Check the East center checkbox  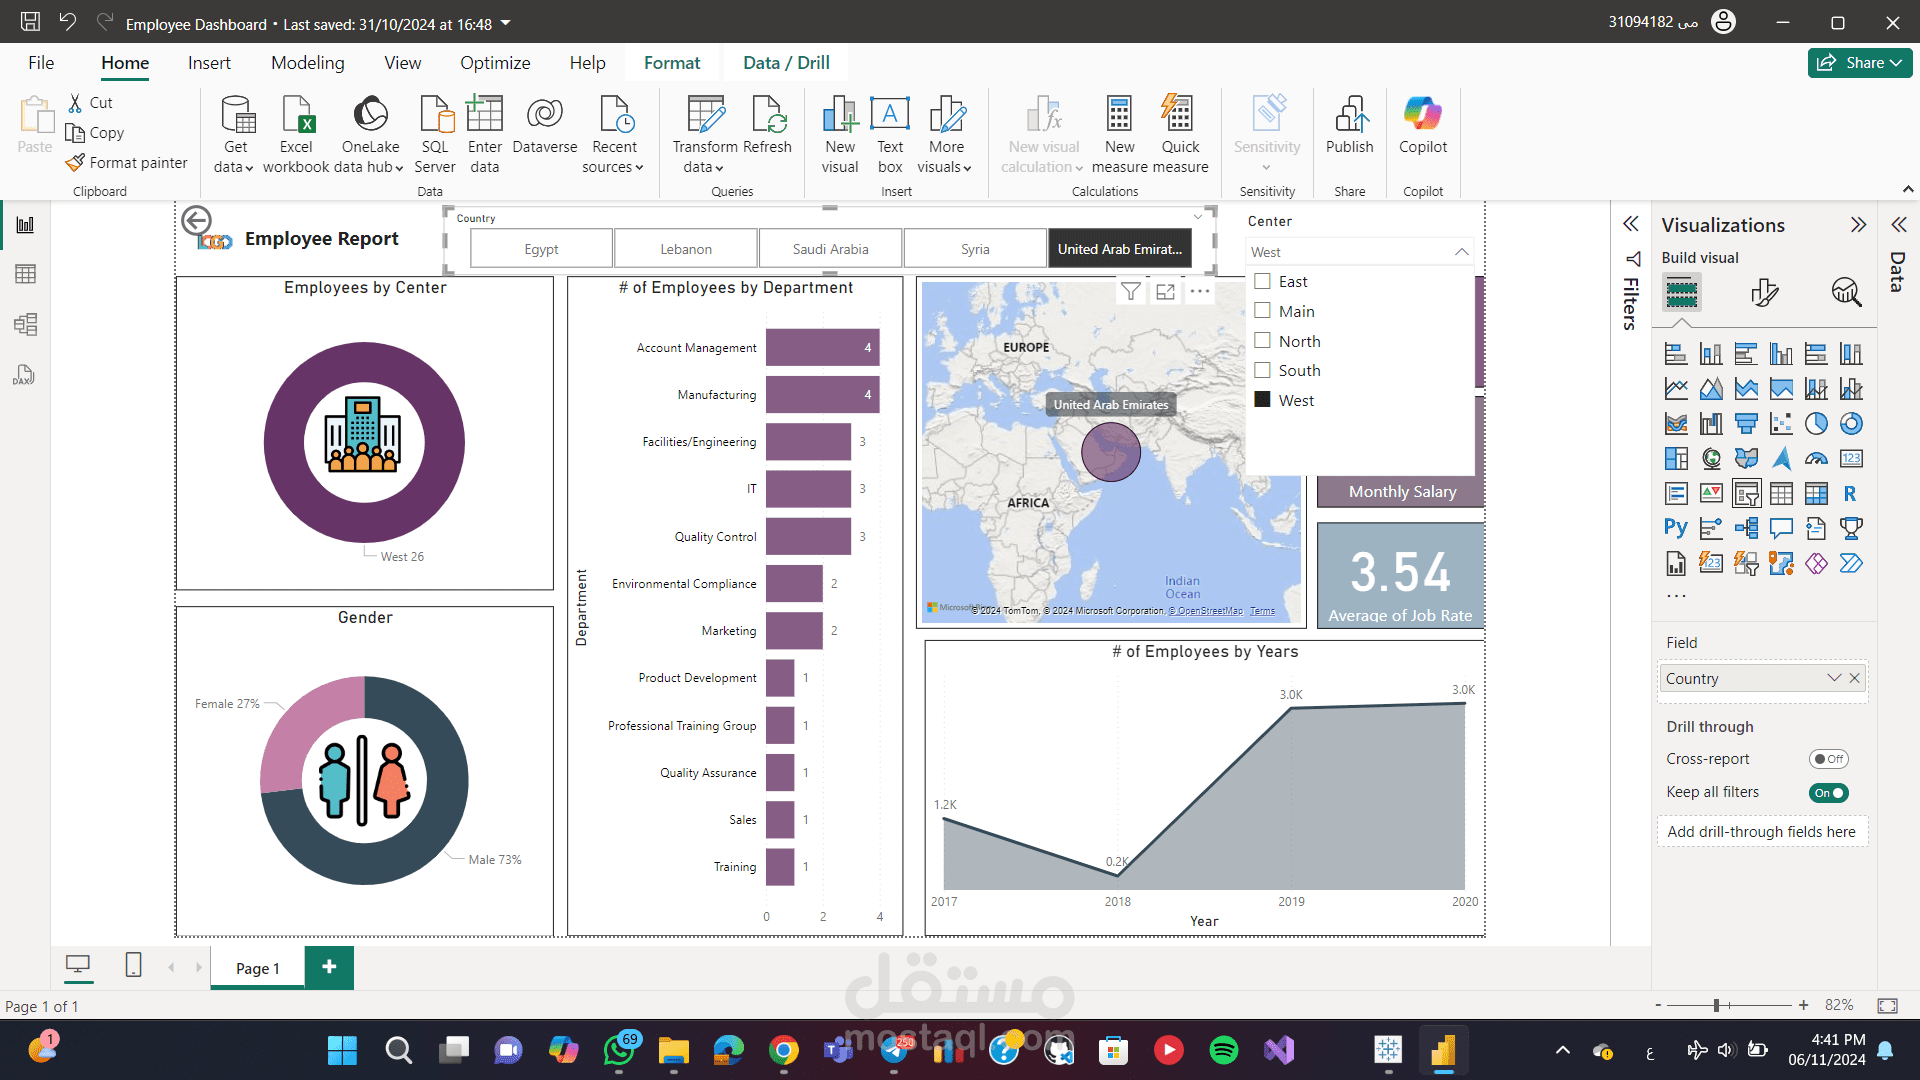pos(1262,282)
